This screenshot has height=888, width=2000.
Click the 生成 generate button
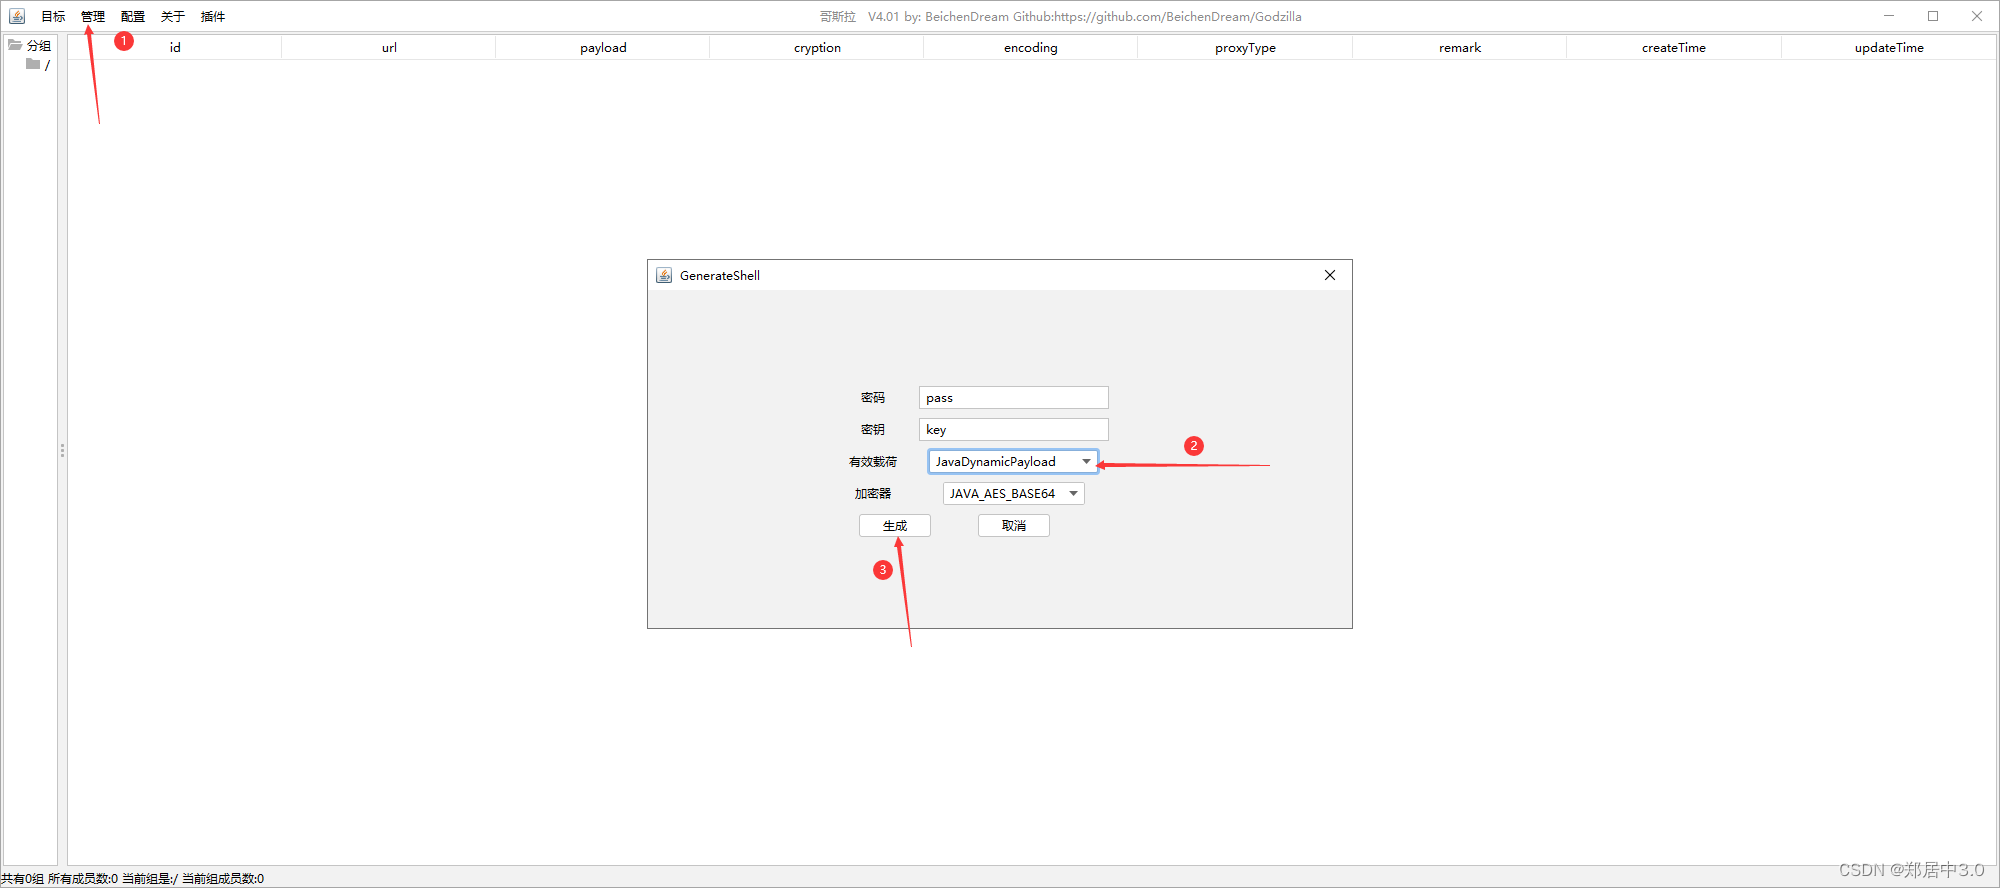(894, 525)
